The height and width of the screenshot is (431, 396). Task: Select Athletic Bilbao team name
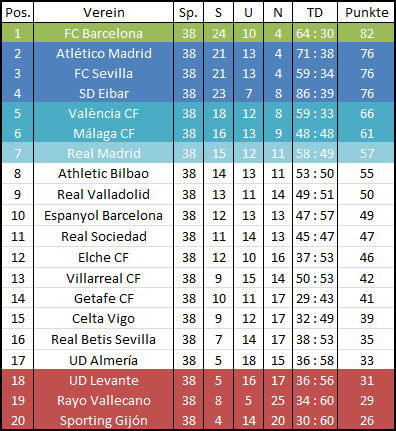[x=103, y=173]
